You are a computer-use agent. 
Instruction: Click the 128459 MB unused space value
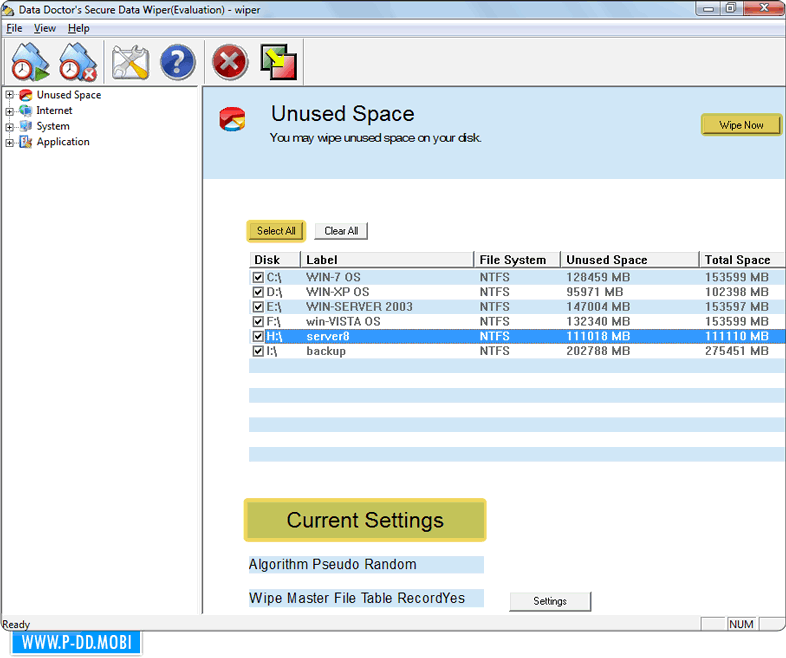click(x=598, y=278)
